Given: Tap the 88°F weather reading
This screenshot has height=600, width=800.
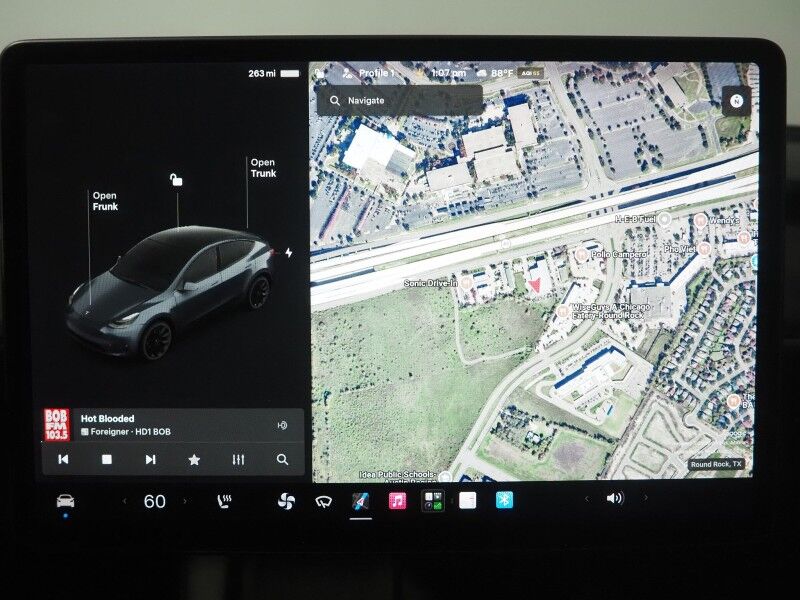Looking at the screenshot, I should (502, 73).
